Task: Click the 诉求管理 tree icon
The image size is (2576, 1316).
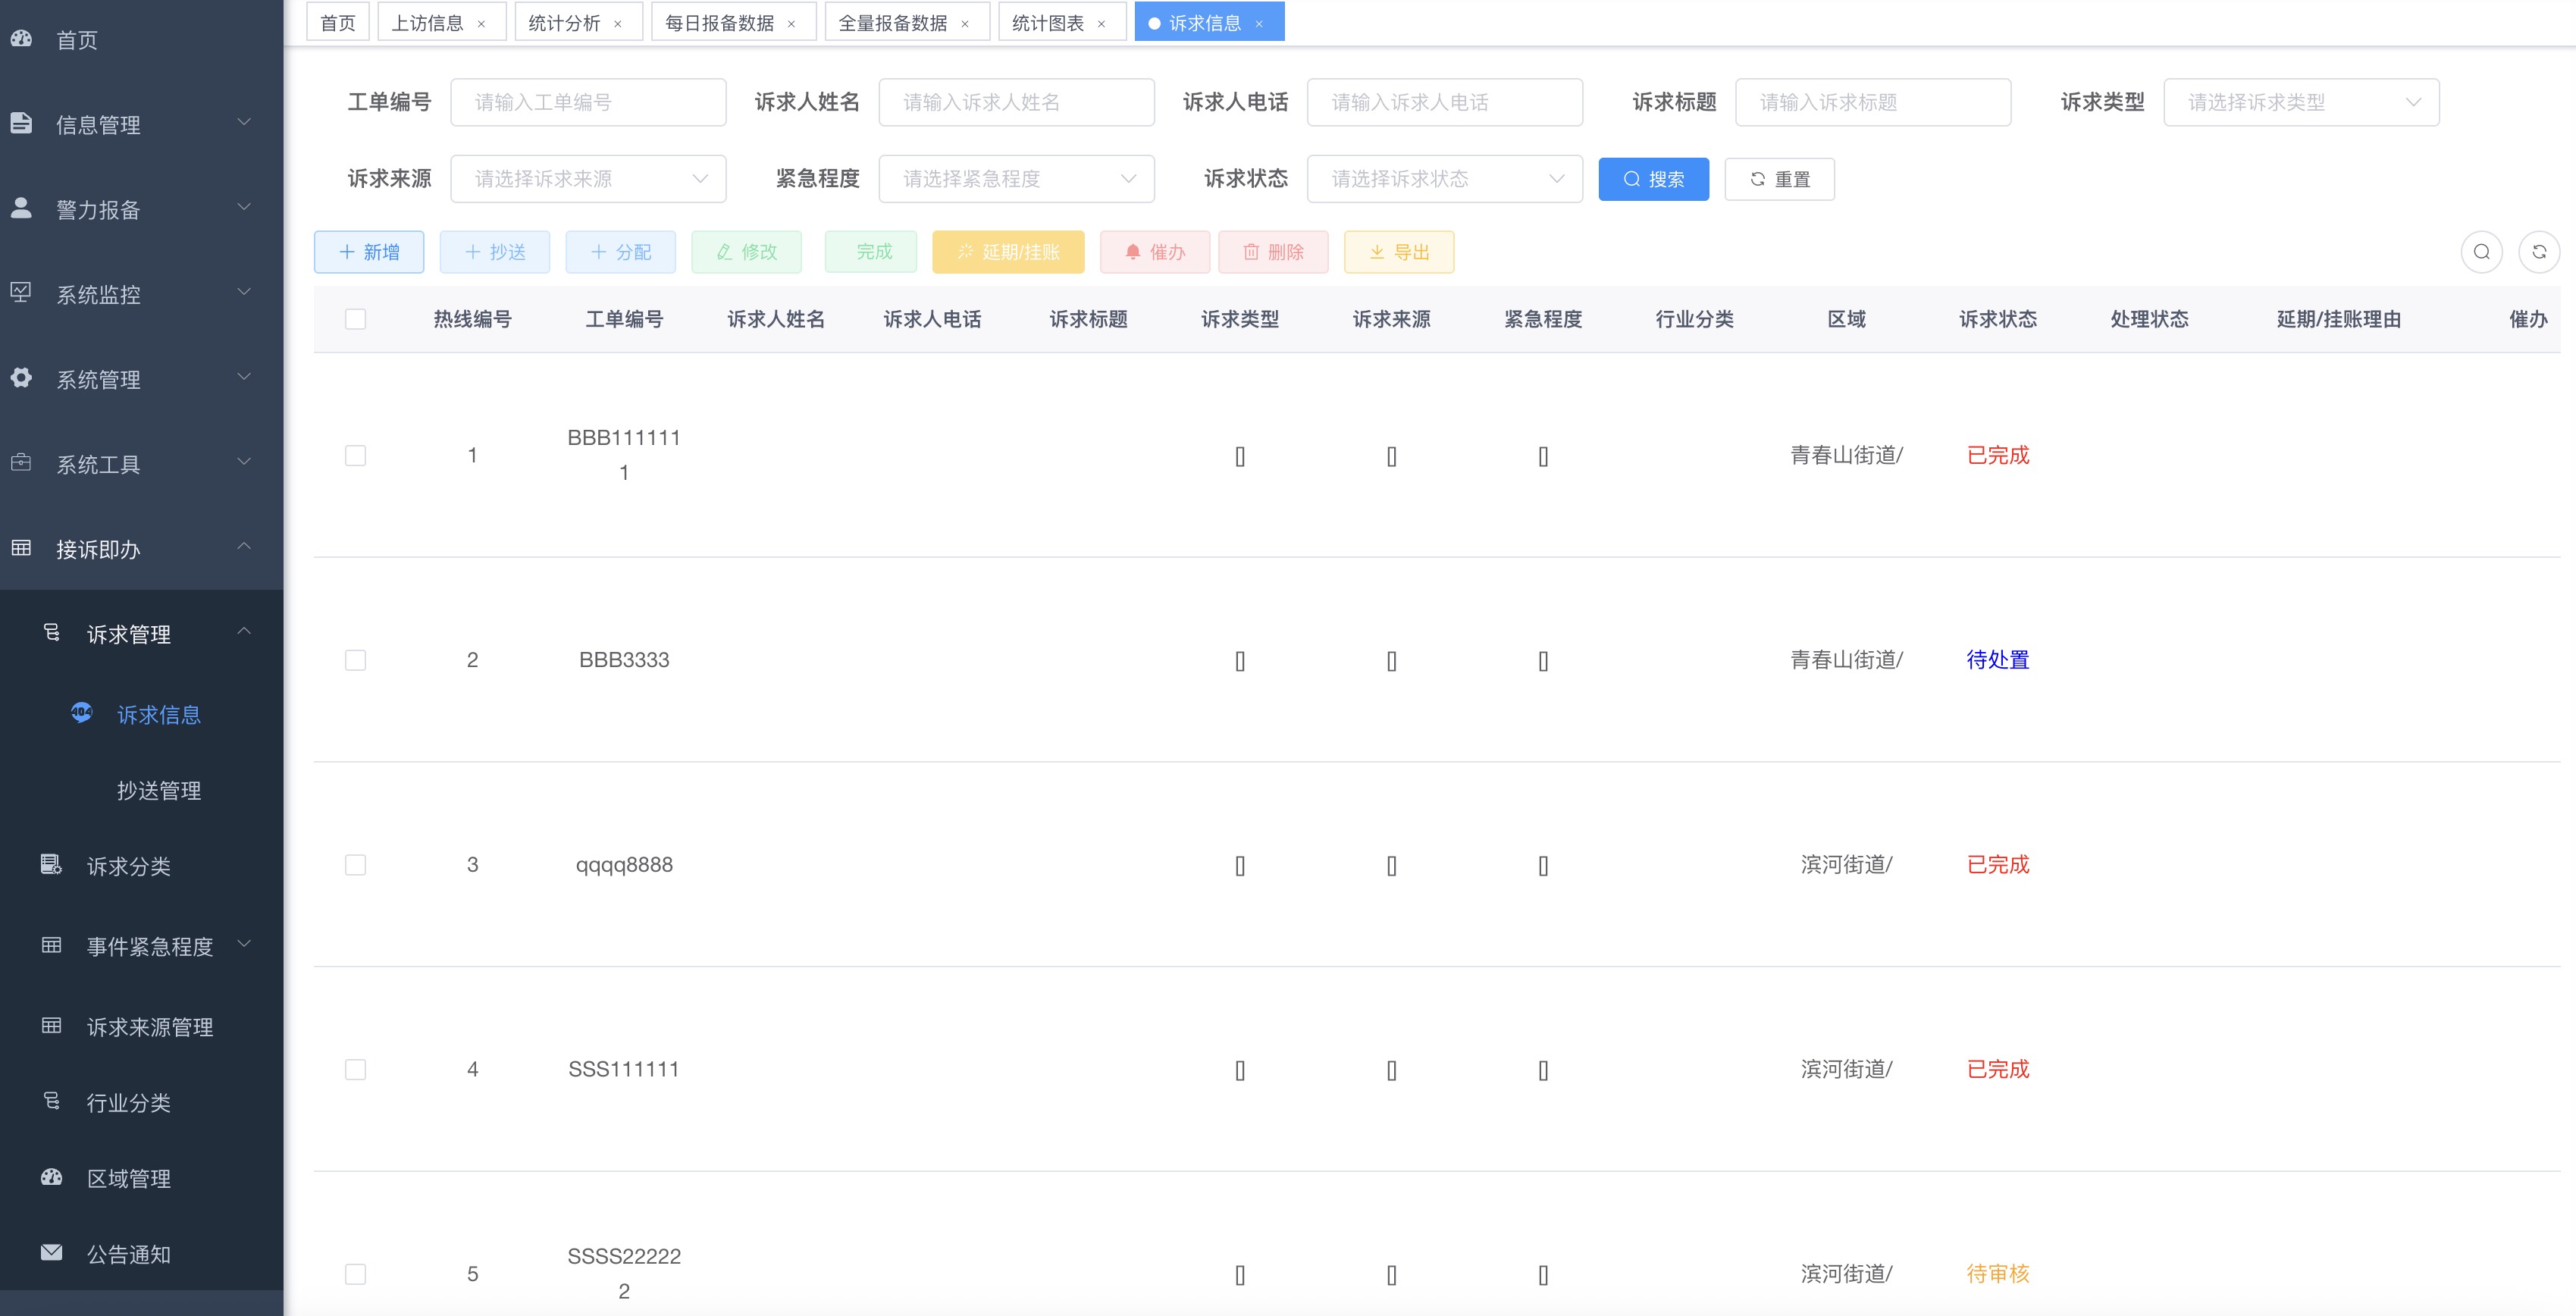Action: click(52, 633)
